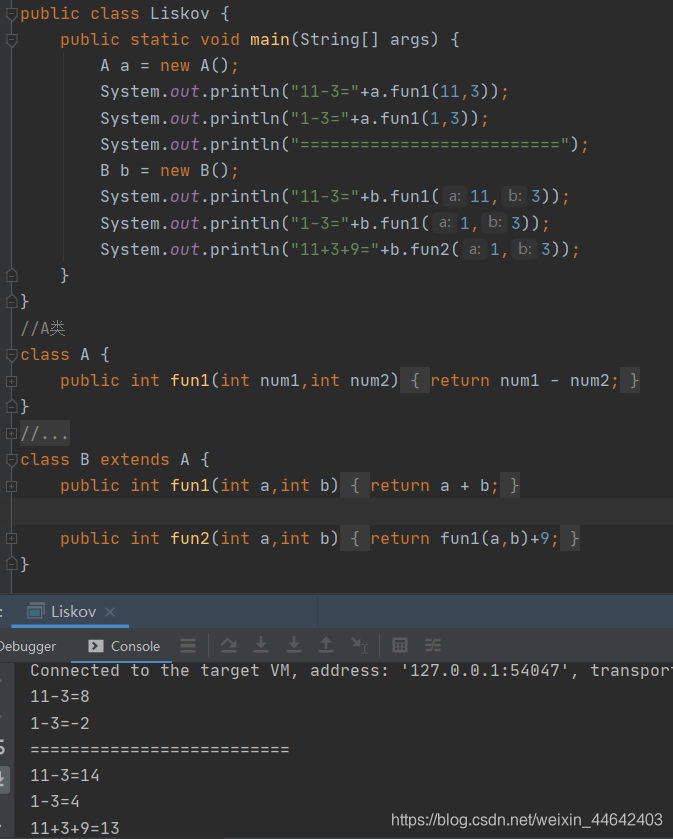Expand folded body 'return fun1(a,b)+9;'
The width and height of the screenshot is (673, 839).
[460, 538]
